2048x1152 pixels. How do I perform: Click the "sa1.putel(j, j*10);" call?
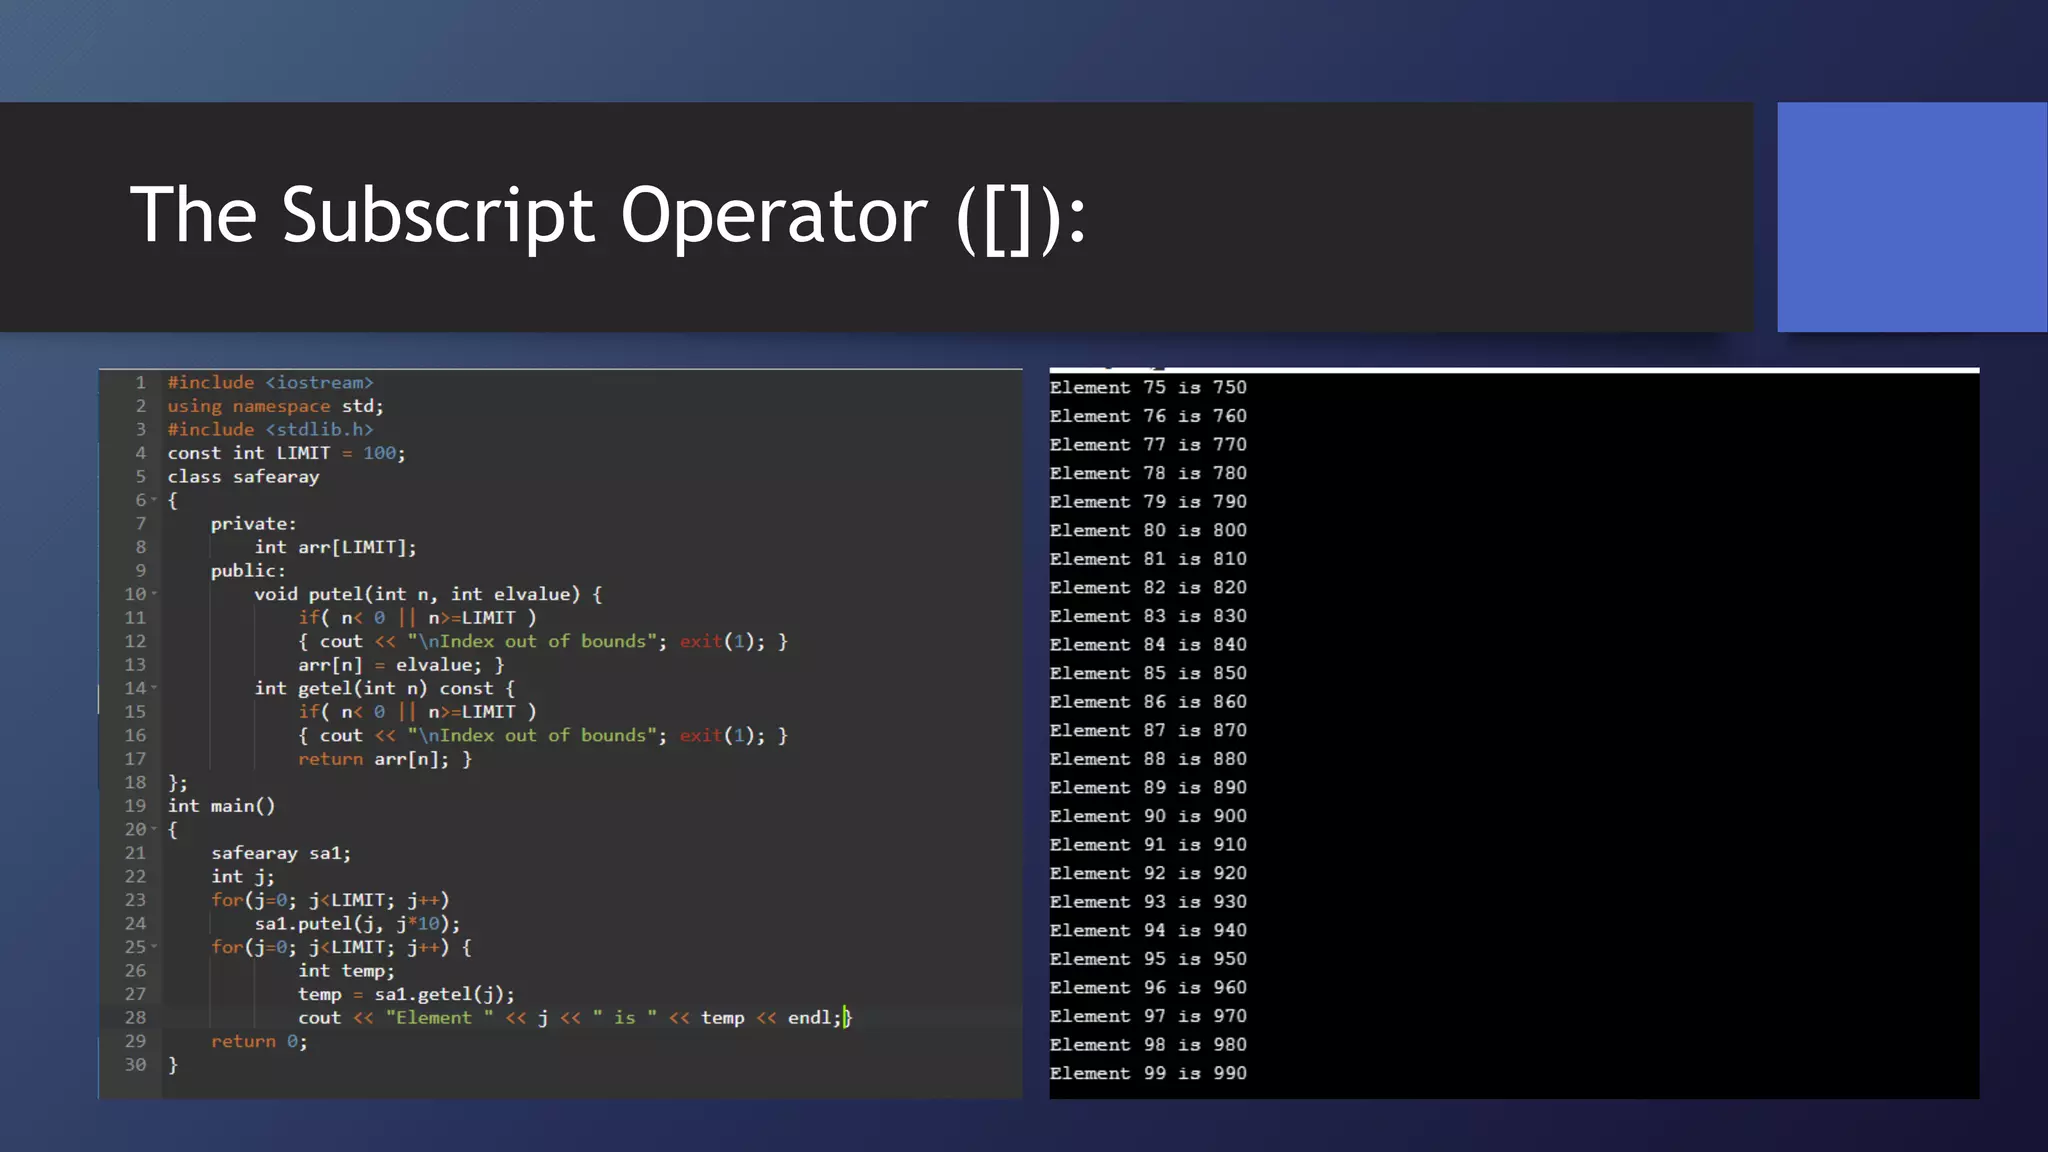(x=357, y=923)
